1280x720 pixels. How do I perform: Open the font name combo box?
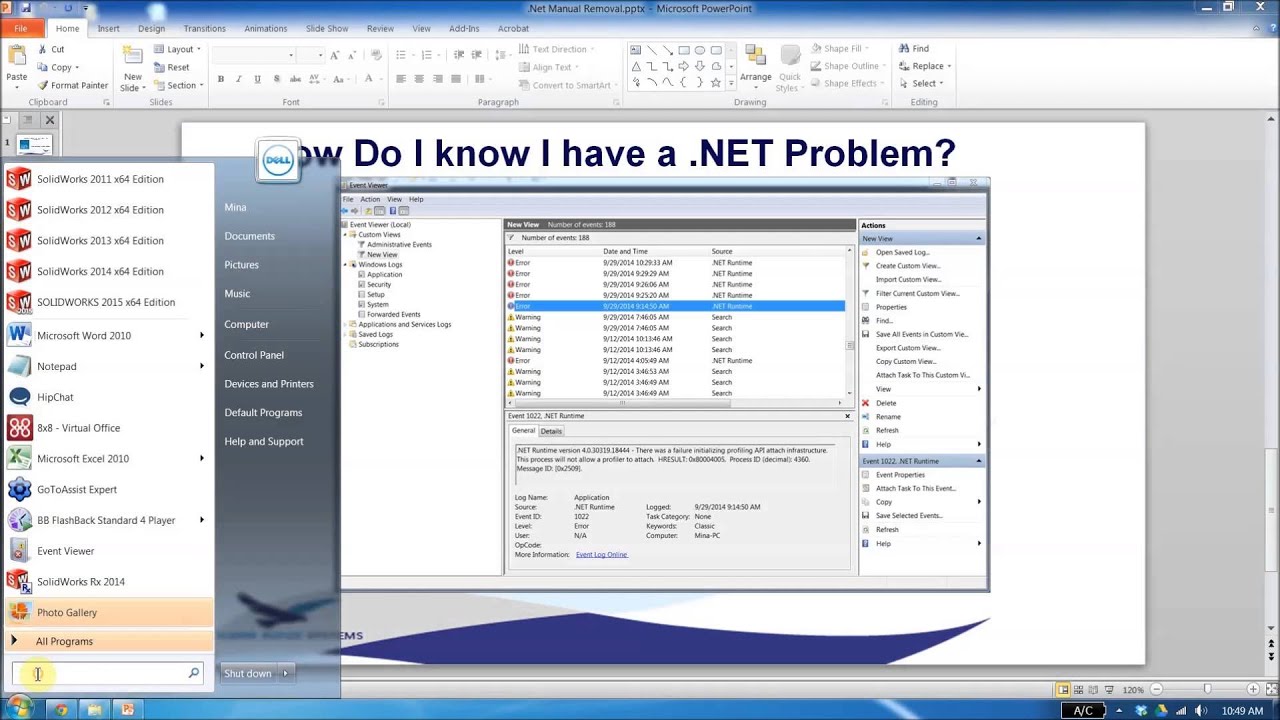(254, 55)
